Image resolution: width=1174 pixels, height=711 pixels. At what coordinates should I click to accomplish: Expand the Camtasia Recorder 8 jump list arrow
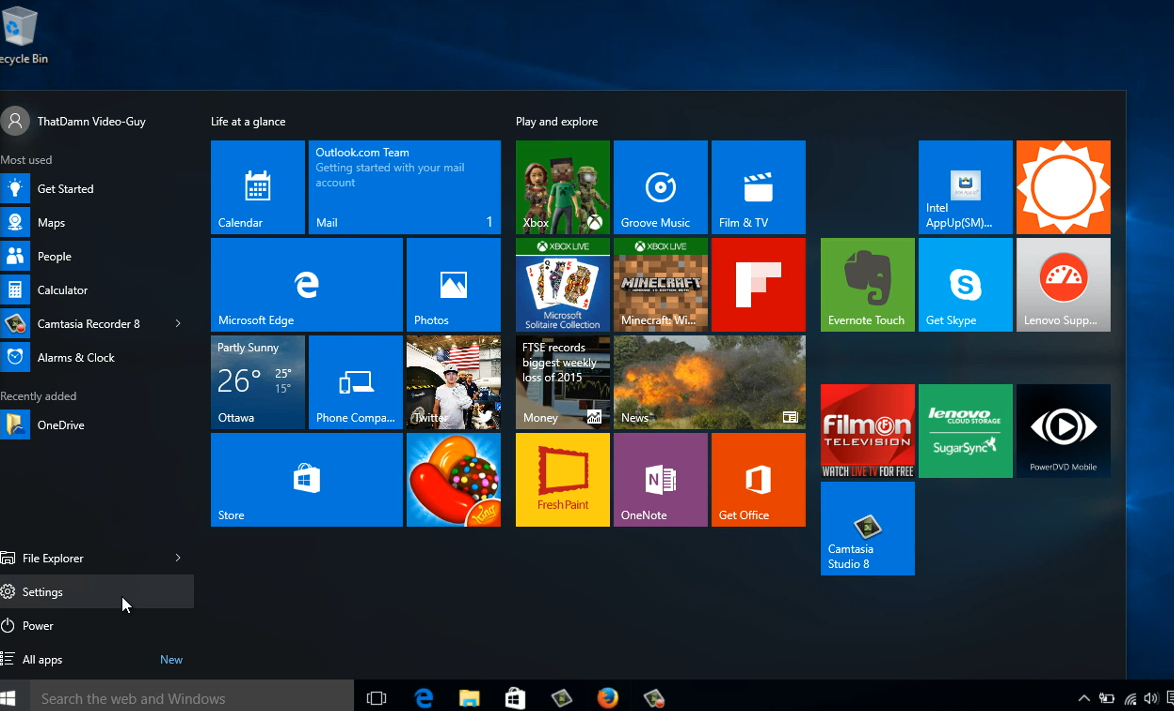tap(178, 324)
